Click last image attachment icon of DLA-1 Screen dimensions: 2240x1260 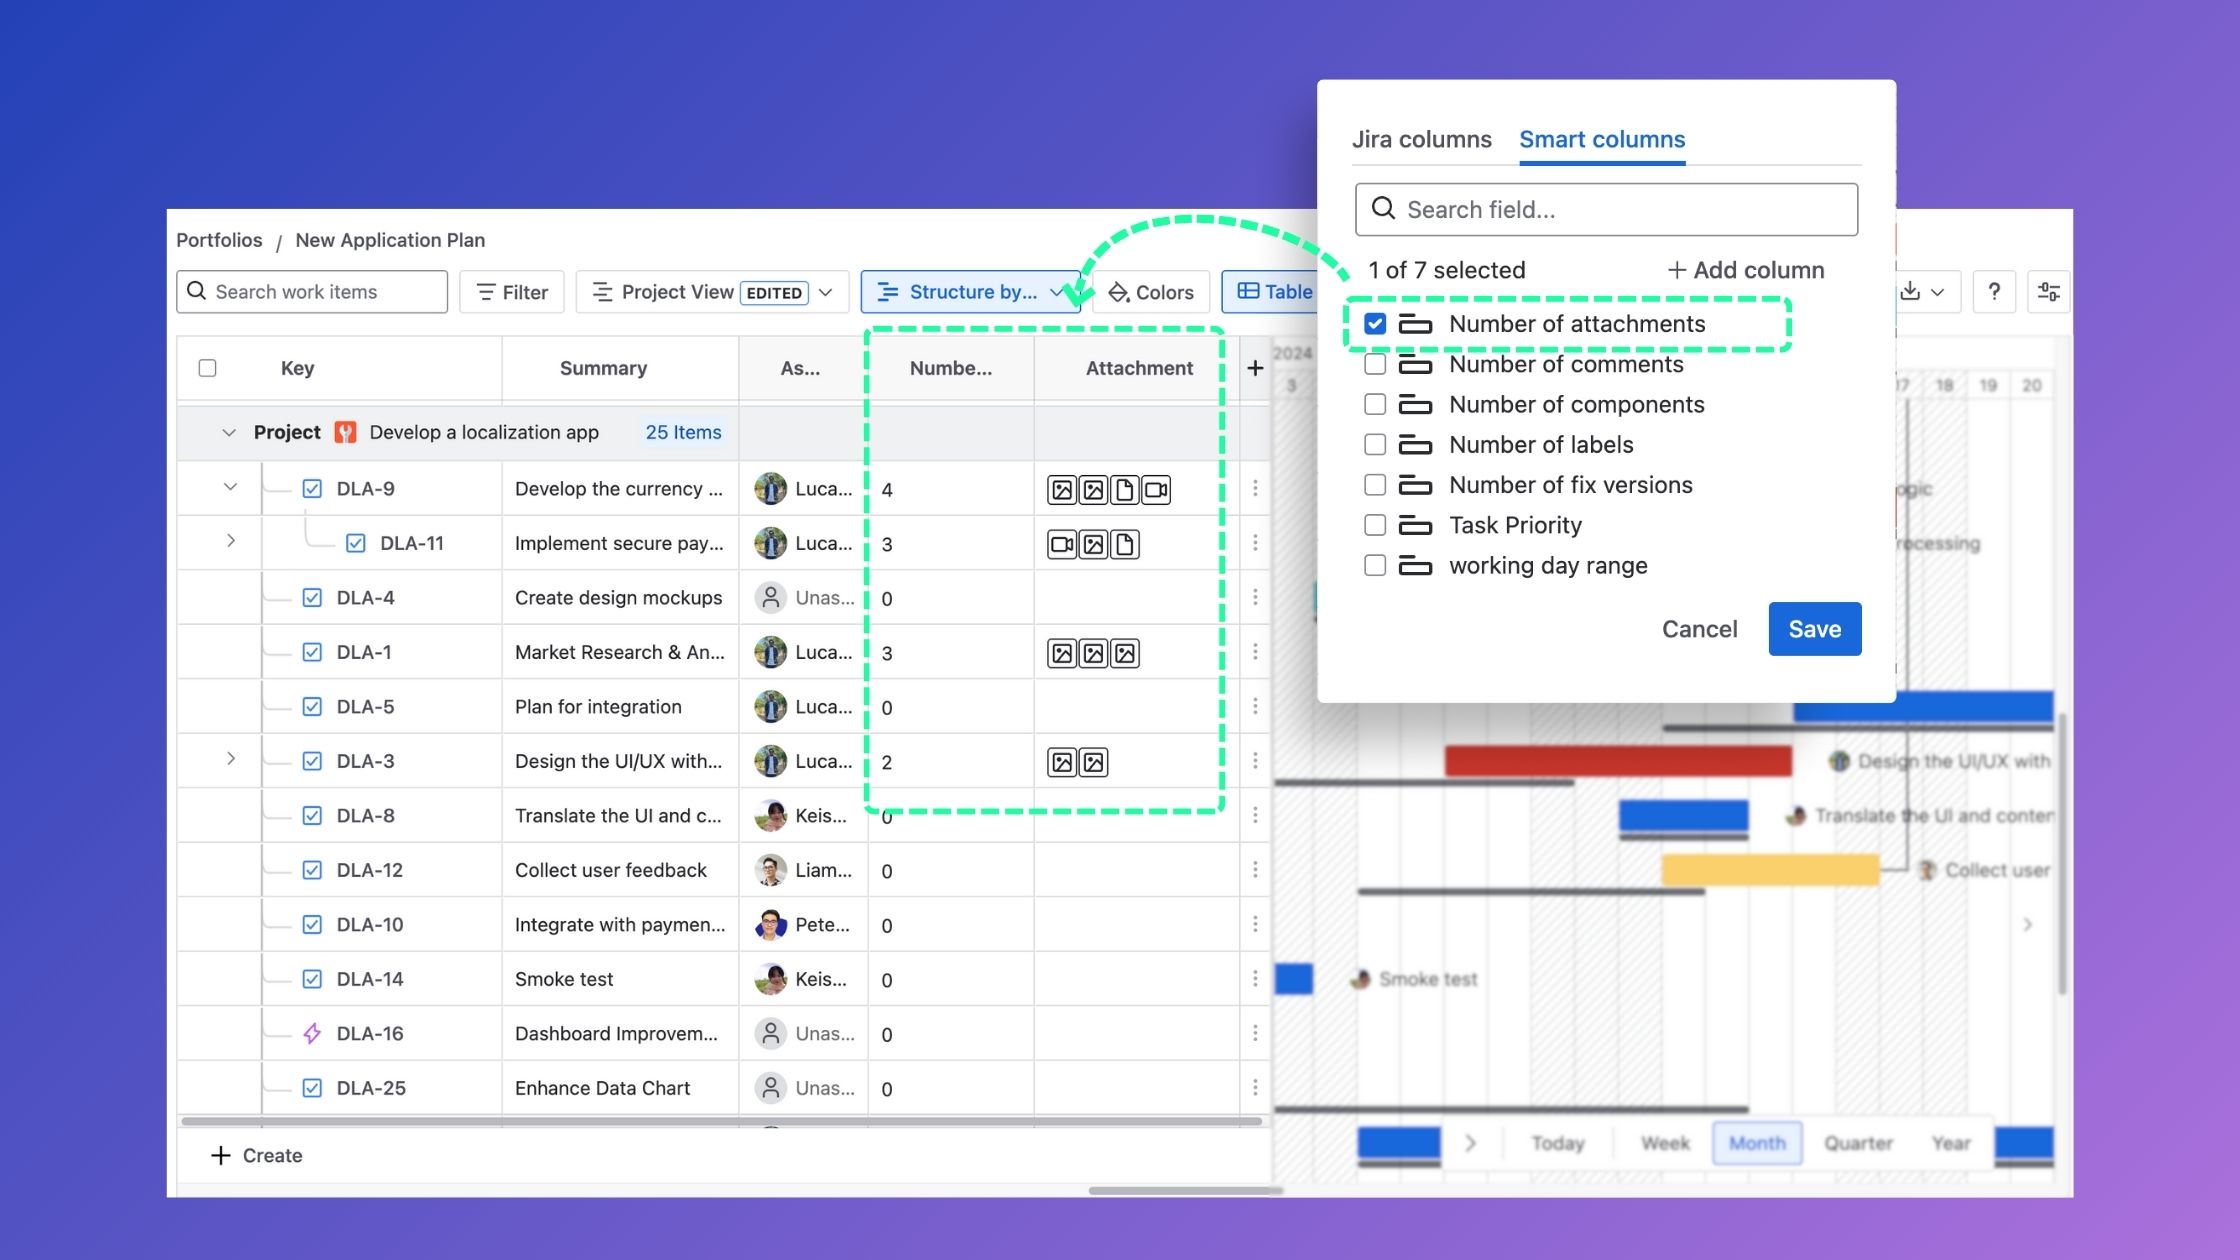pos(1125,653)
